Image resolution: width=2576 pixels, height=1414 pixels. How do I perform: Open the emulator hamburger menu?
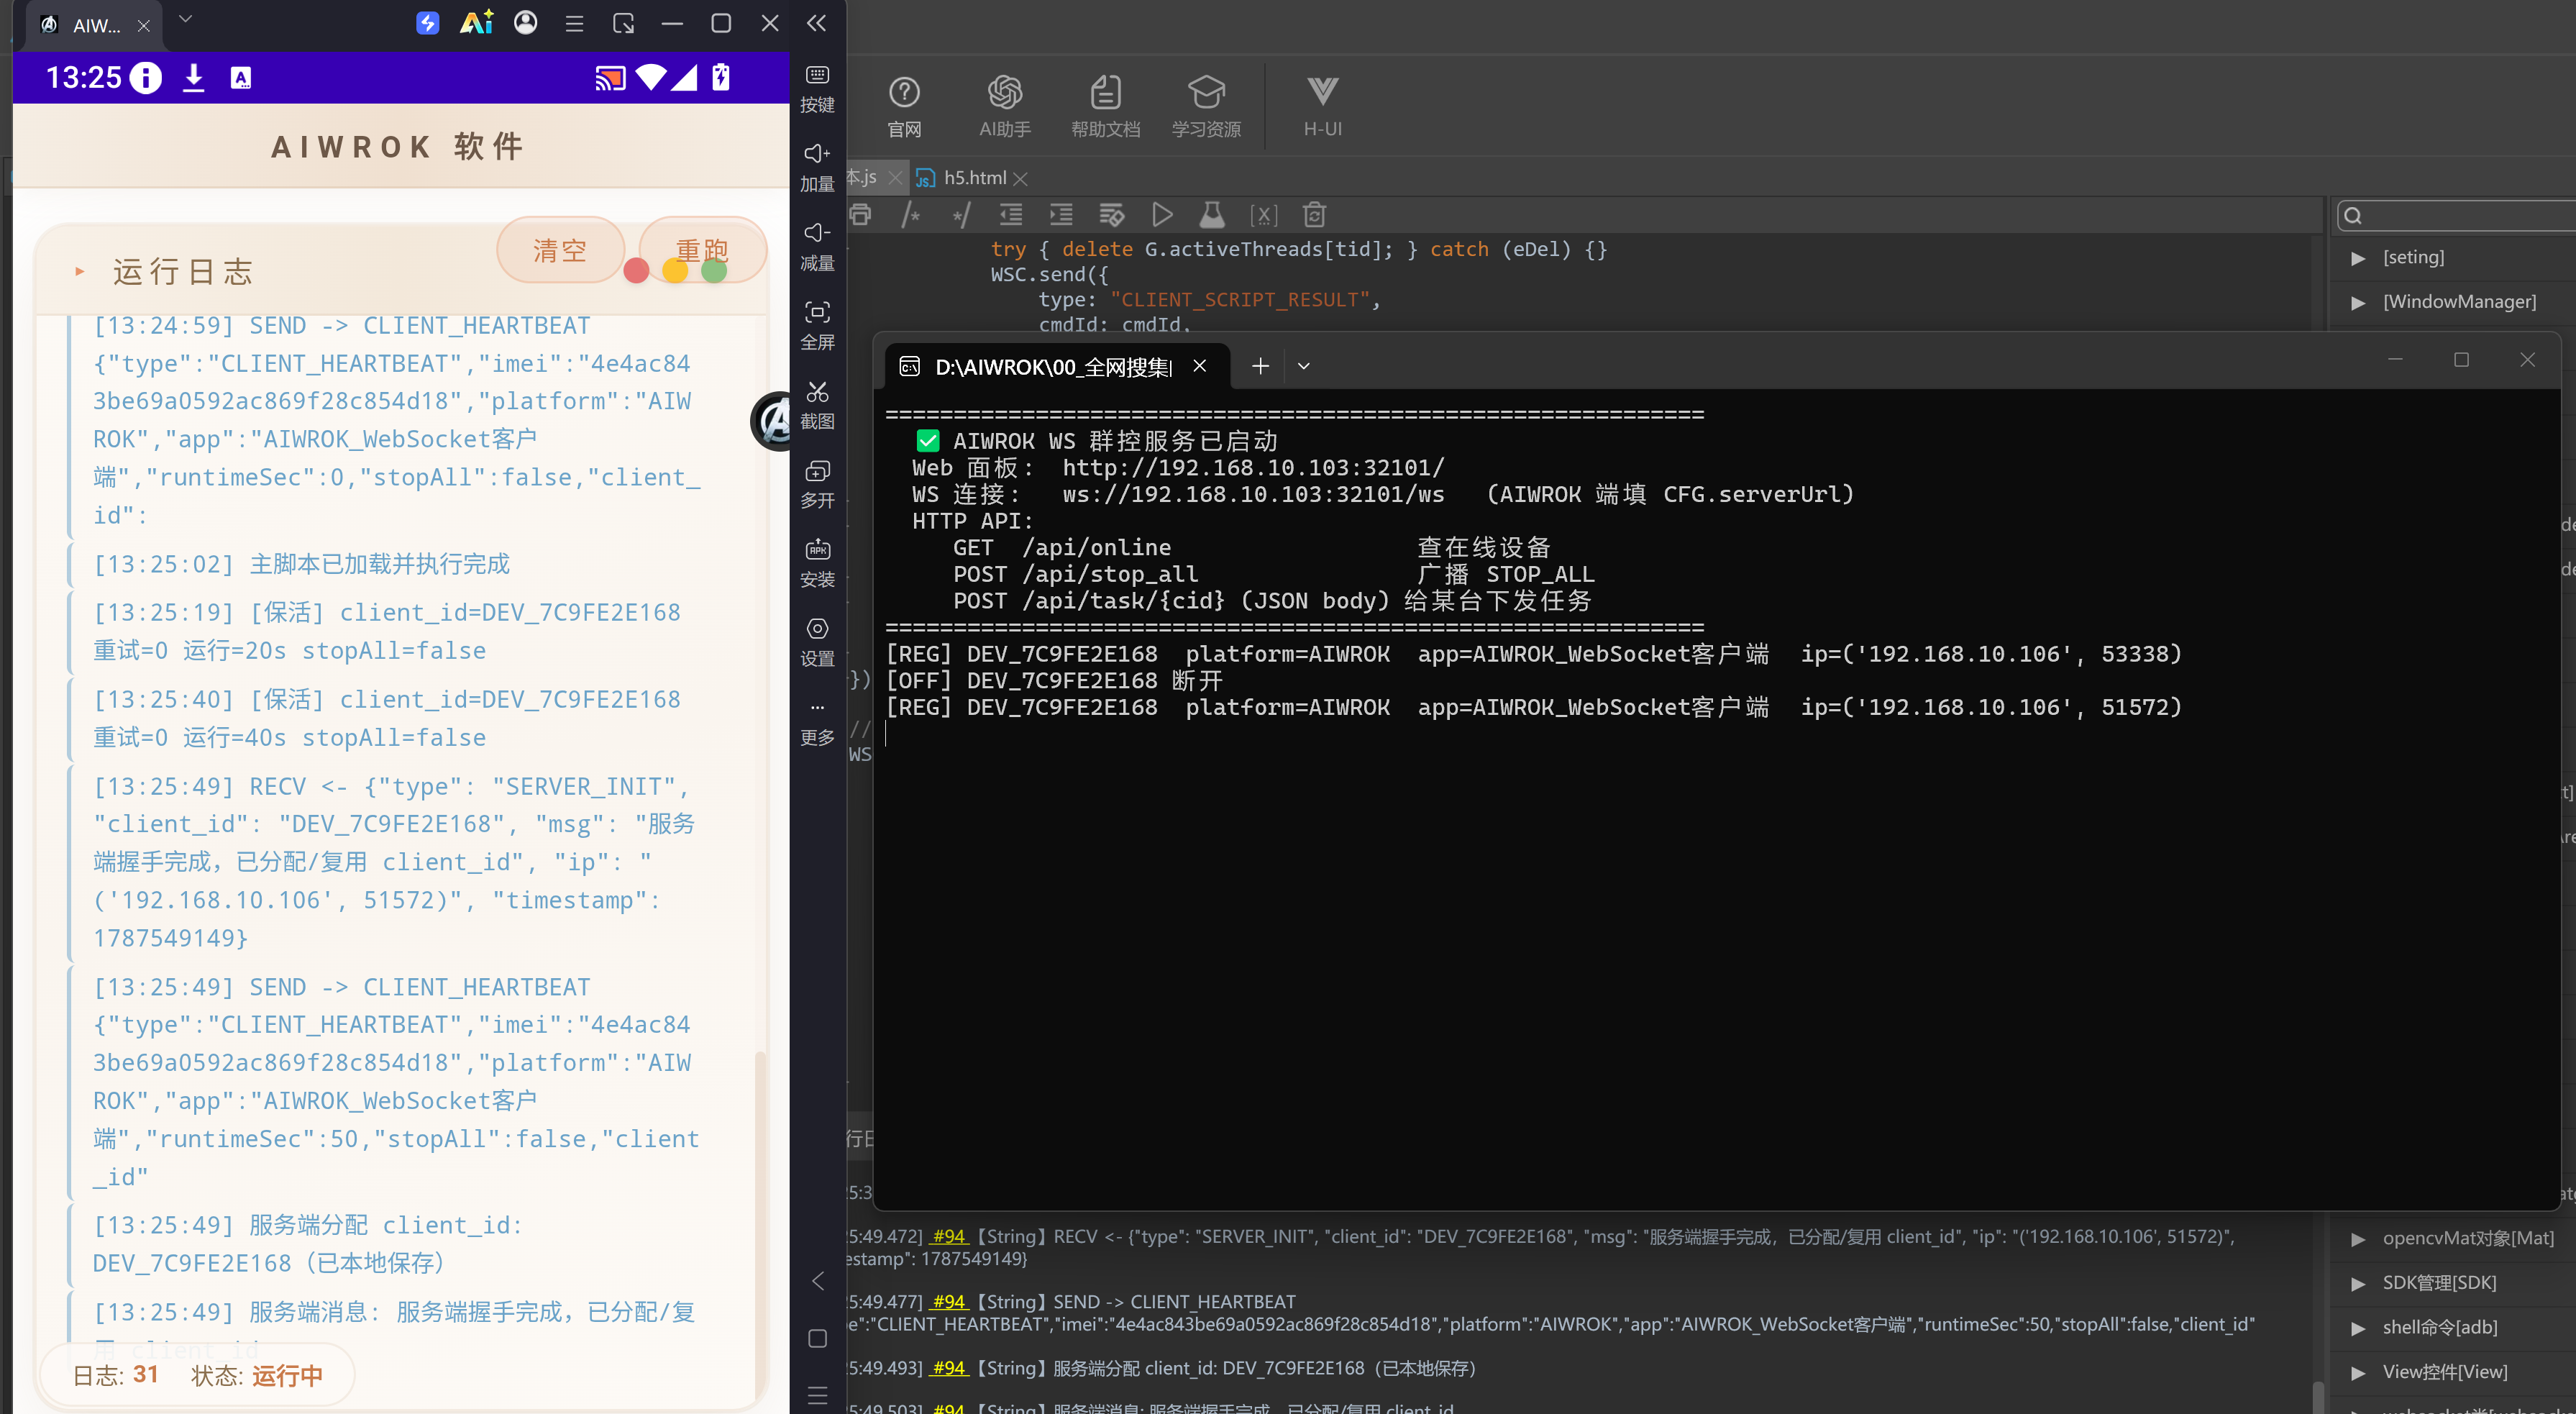pyautogui.click(x=574, y=23)
